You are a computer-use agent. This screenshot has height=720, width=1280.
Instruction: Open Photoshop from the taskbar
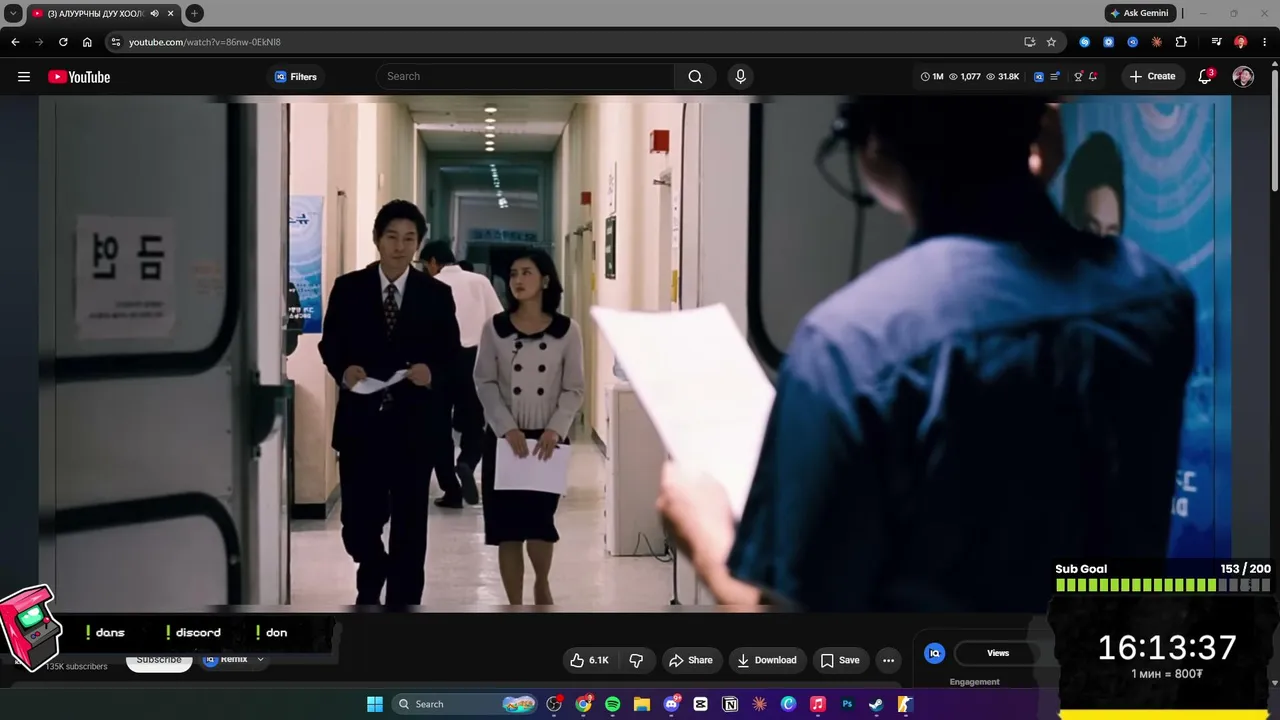click(847, 704)
